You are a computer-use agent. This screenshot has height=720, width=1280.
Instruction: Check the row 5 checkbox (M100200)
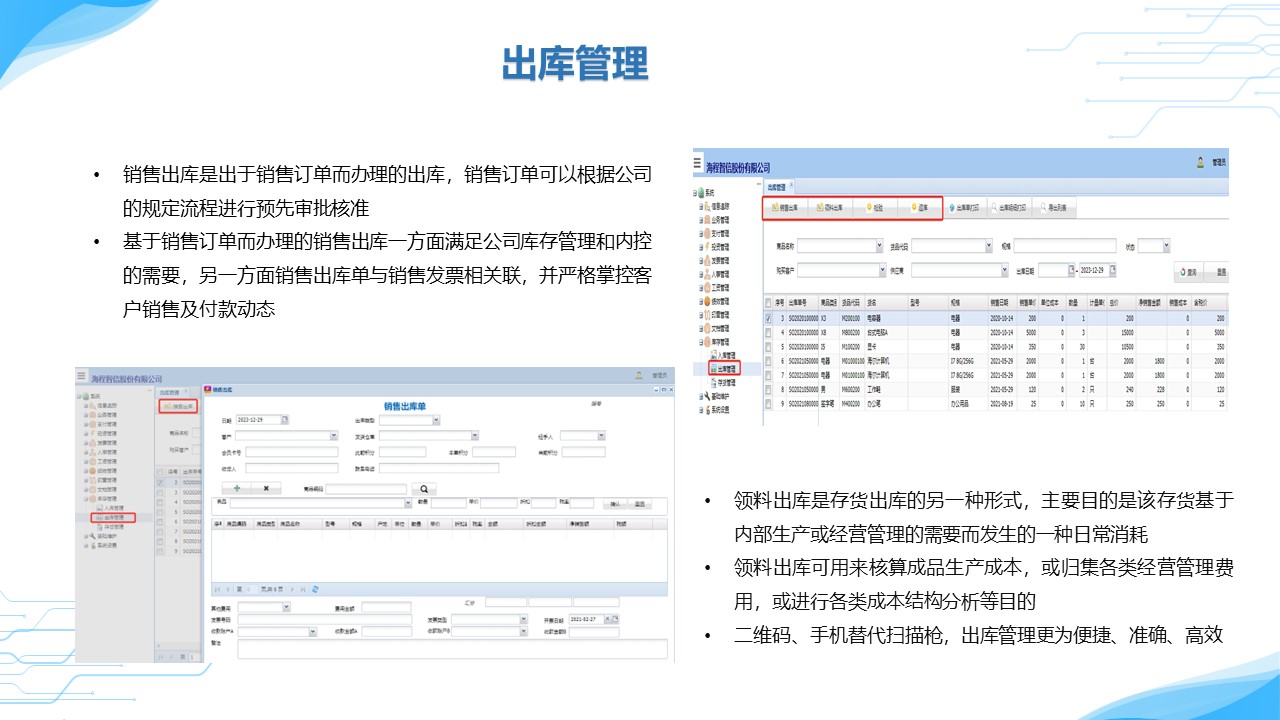click(768, 347)
